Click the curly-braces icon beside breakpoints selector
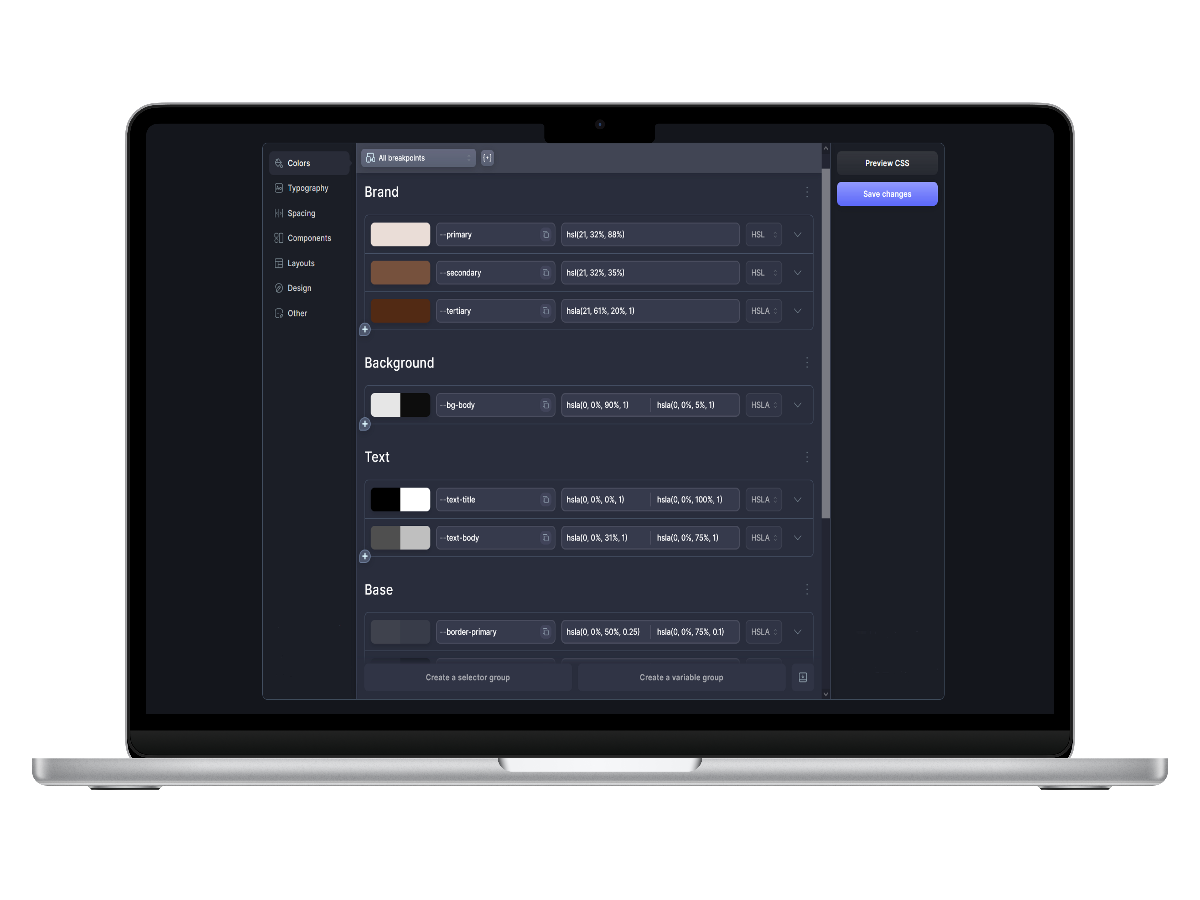Viewport: 1200px width, 900px height. point(487,158)
